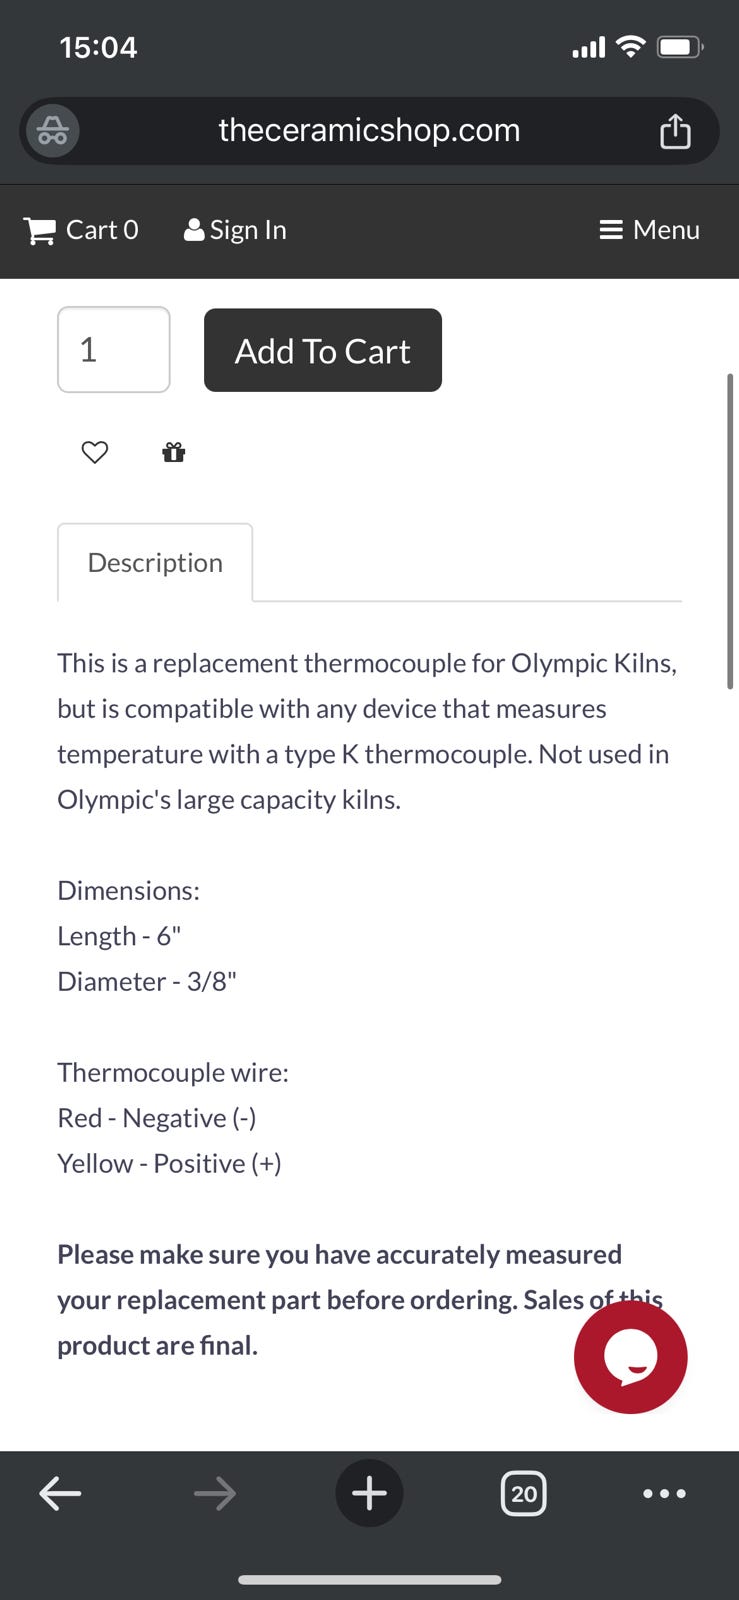Viewport: 739px width, 1600px height.
Task: Click the Sign In link
Action: (x=236, y=230)
